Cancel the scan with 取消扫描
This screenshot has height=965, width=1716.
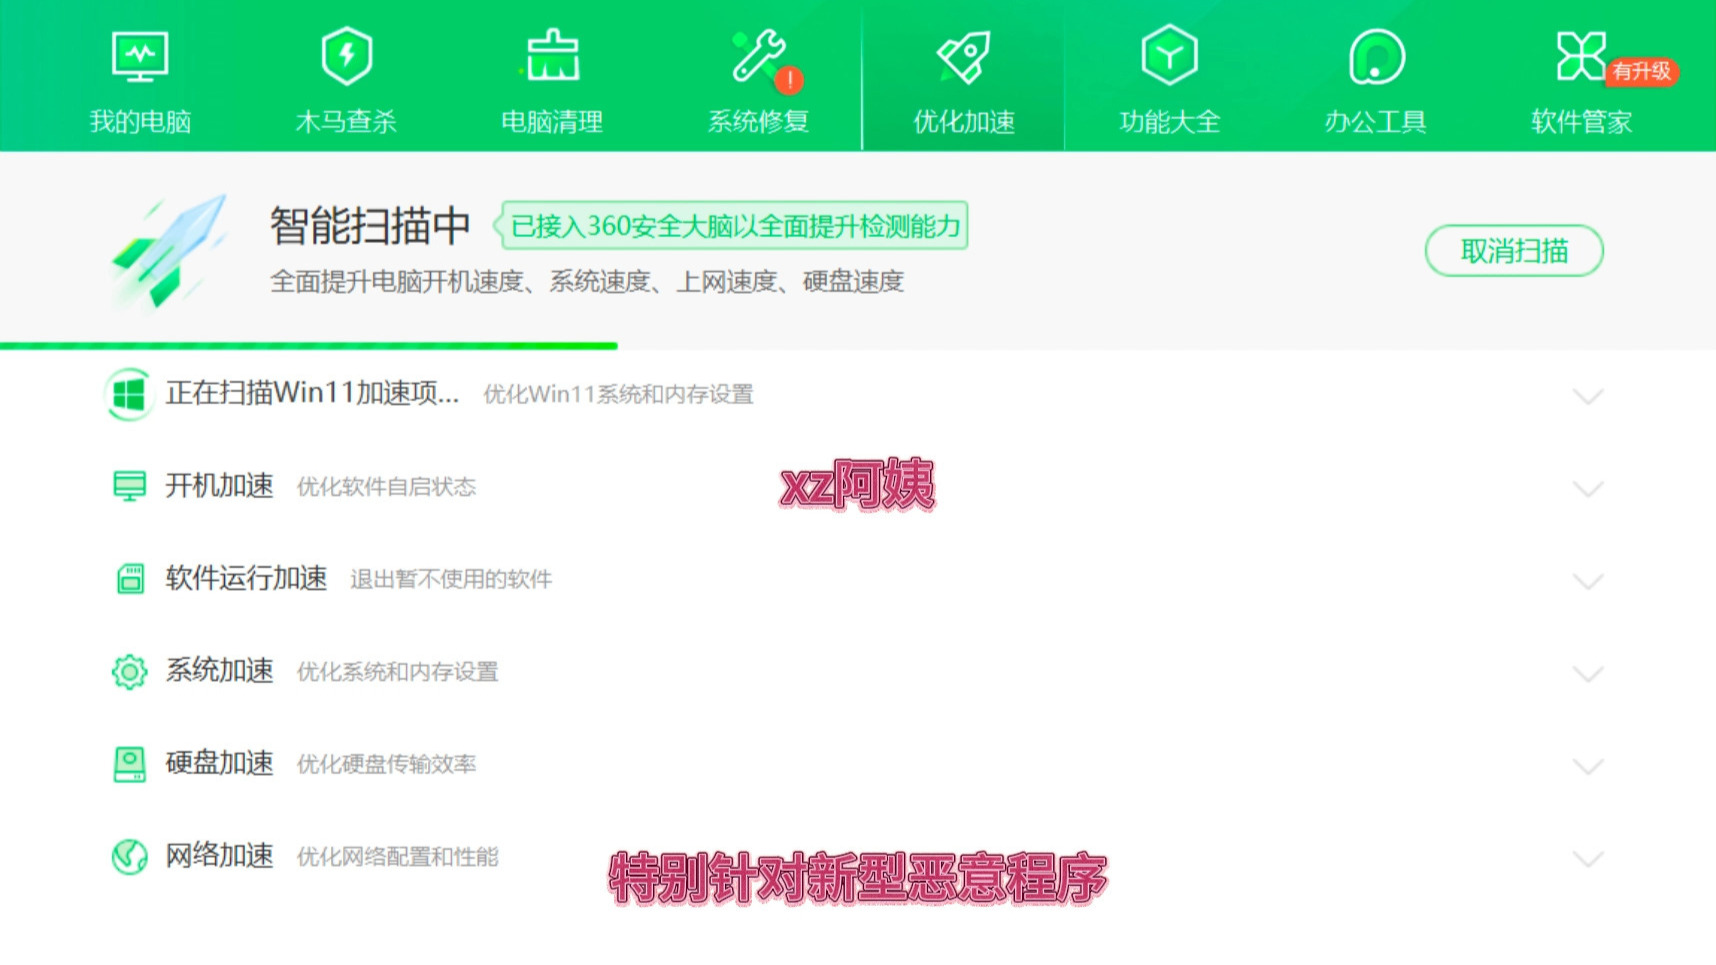click(1514, 251)
